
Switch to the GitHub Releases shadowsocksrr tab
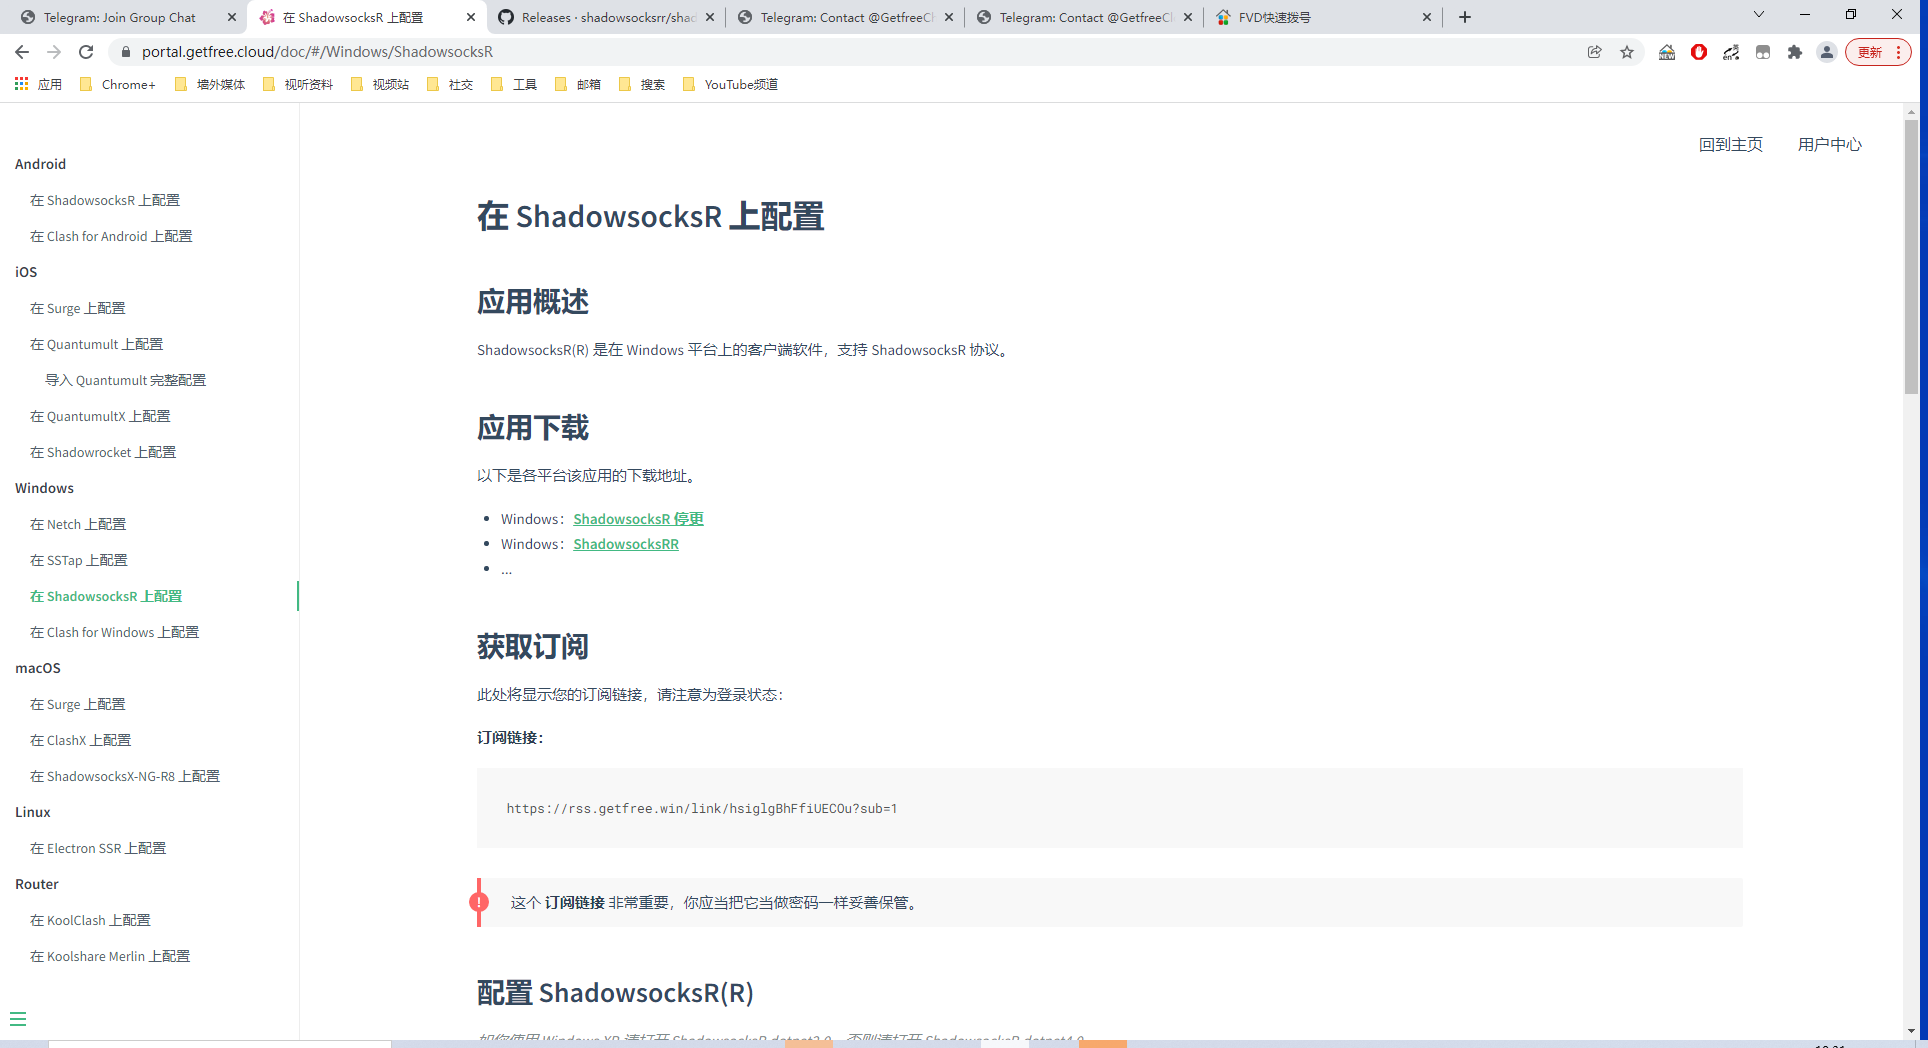pos(606,17)
